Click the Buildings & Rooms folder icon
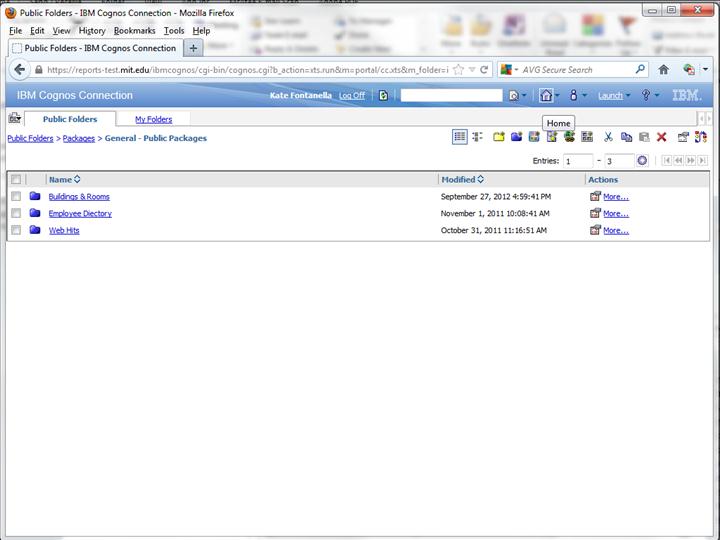 click(x=35, y=197)
